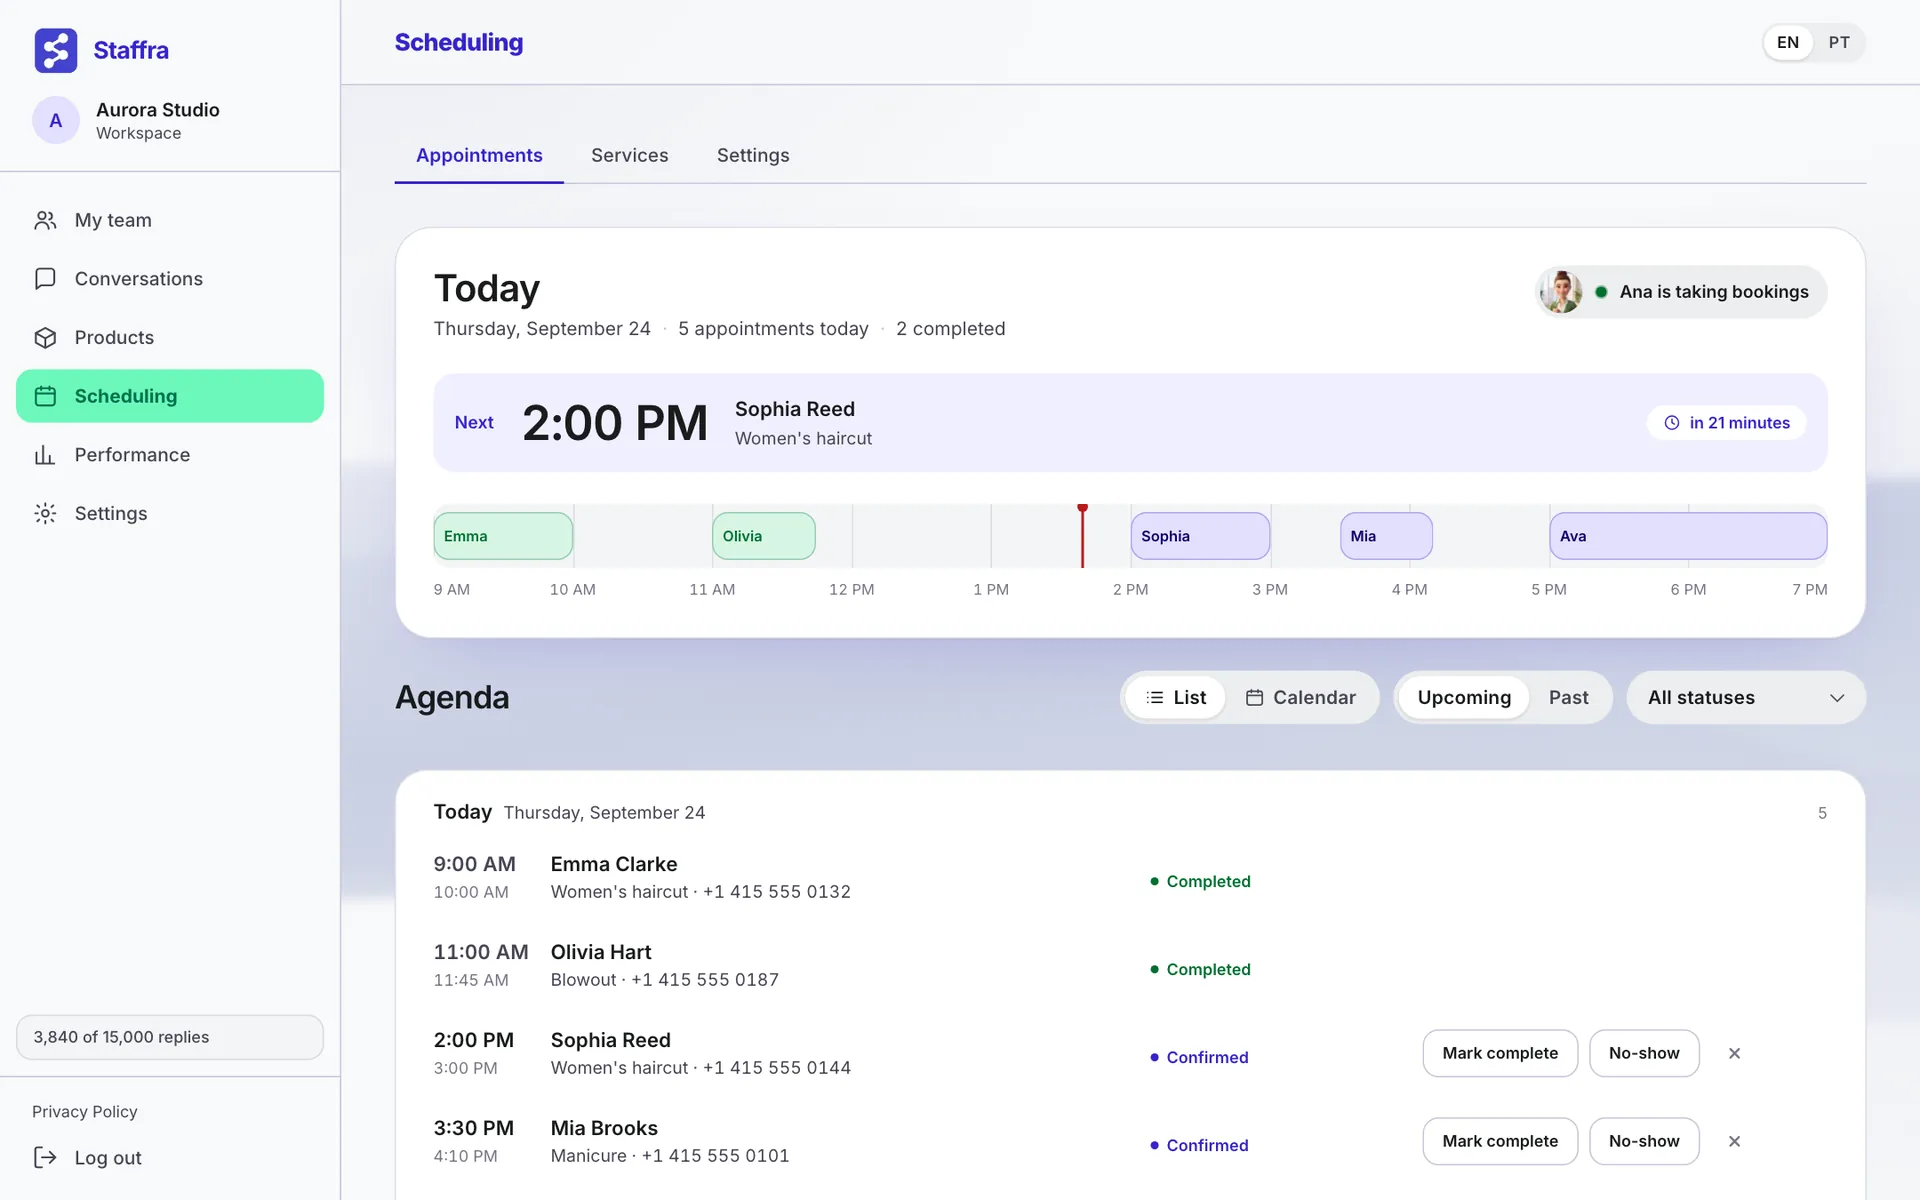Open the Conversations section
This screenshot has width=1920, height=1200.
170,279
